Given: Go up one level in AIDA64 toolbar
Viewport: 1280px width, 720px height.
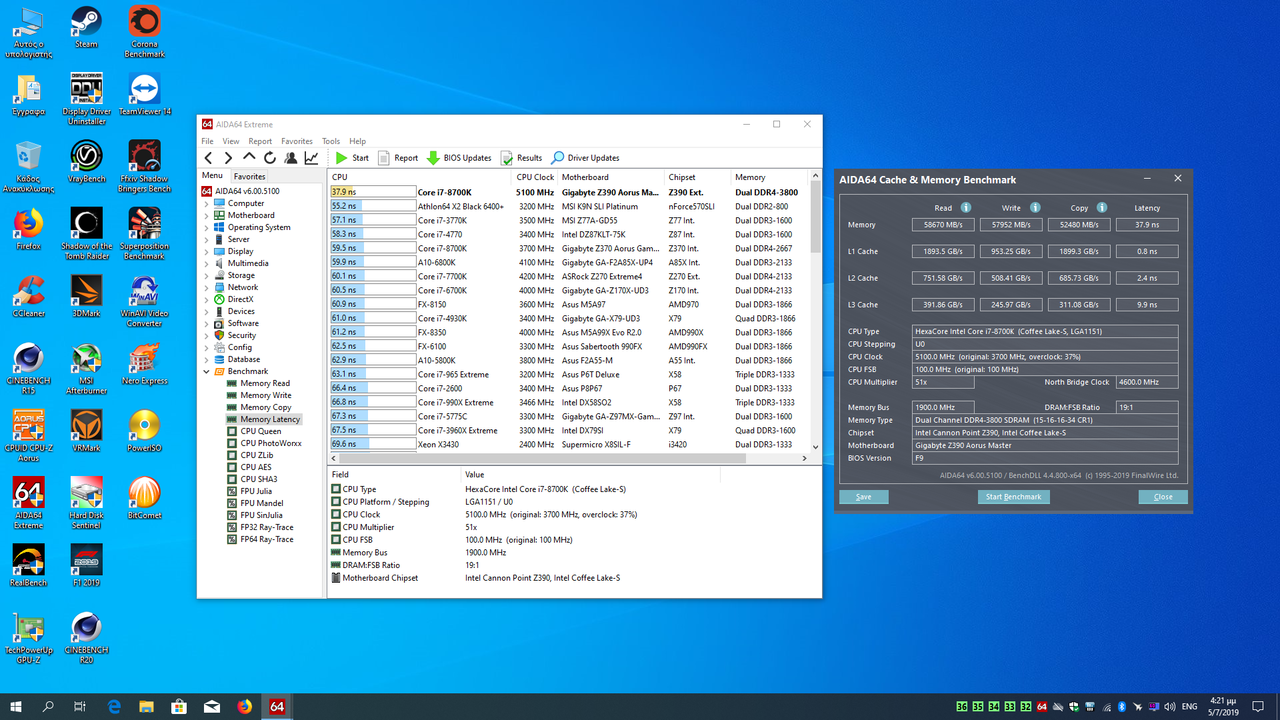Looking at the screenshot, I should tap(249, 157).
